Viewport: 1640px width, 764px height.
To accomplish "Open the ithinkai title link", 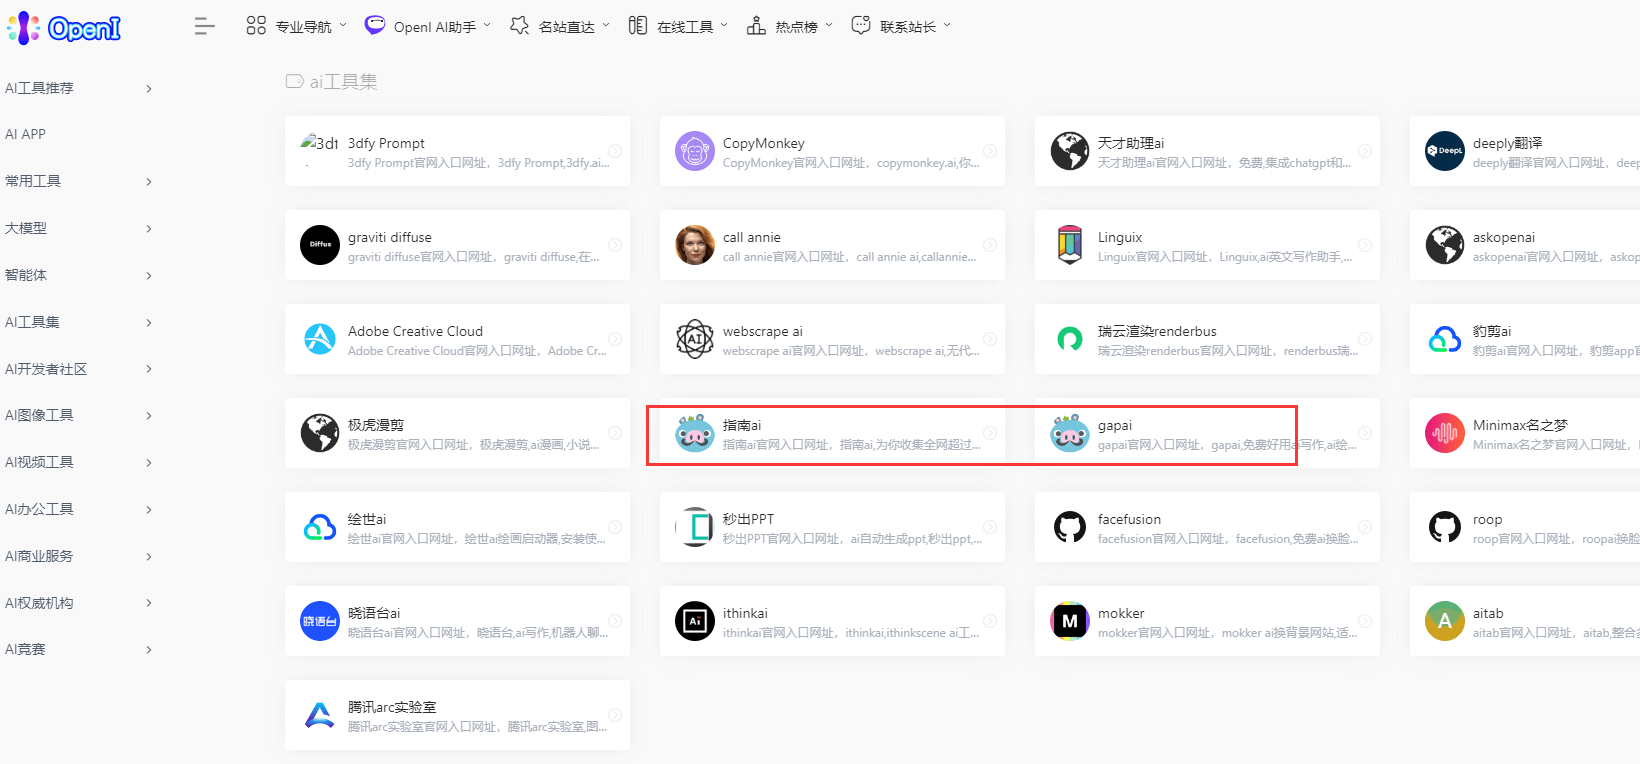I will click(745, 613).
